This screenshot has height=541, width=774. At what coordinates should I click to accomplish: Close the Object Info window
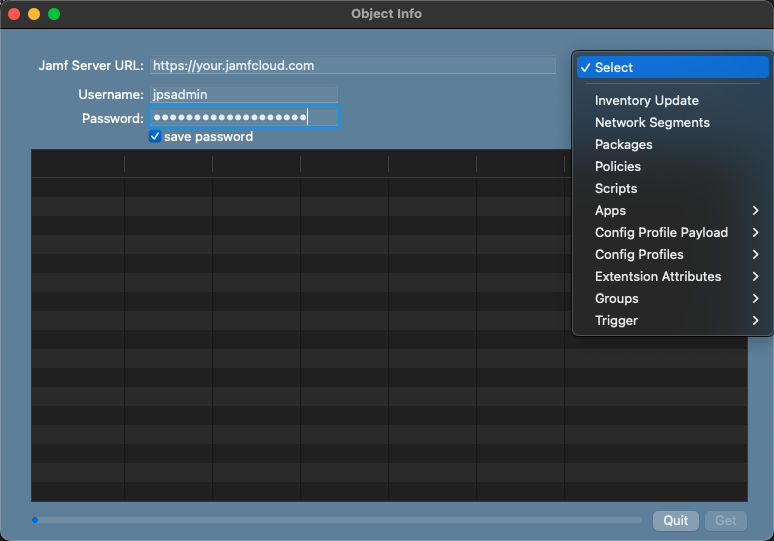click(x=14, y=14)
